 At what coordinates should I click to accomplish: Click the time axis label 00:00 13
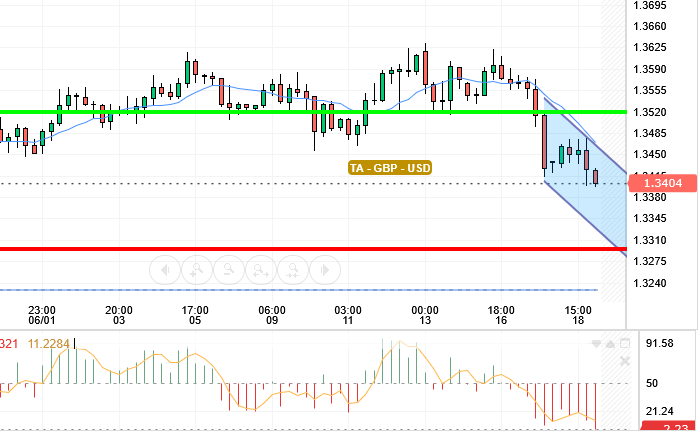(425, 315)
